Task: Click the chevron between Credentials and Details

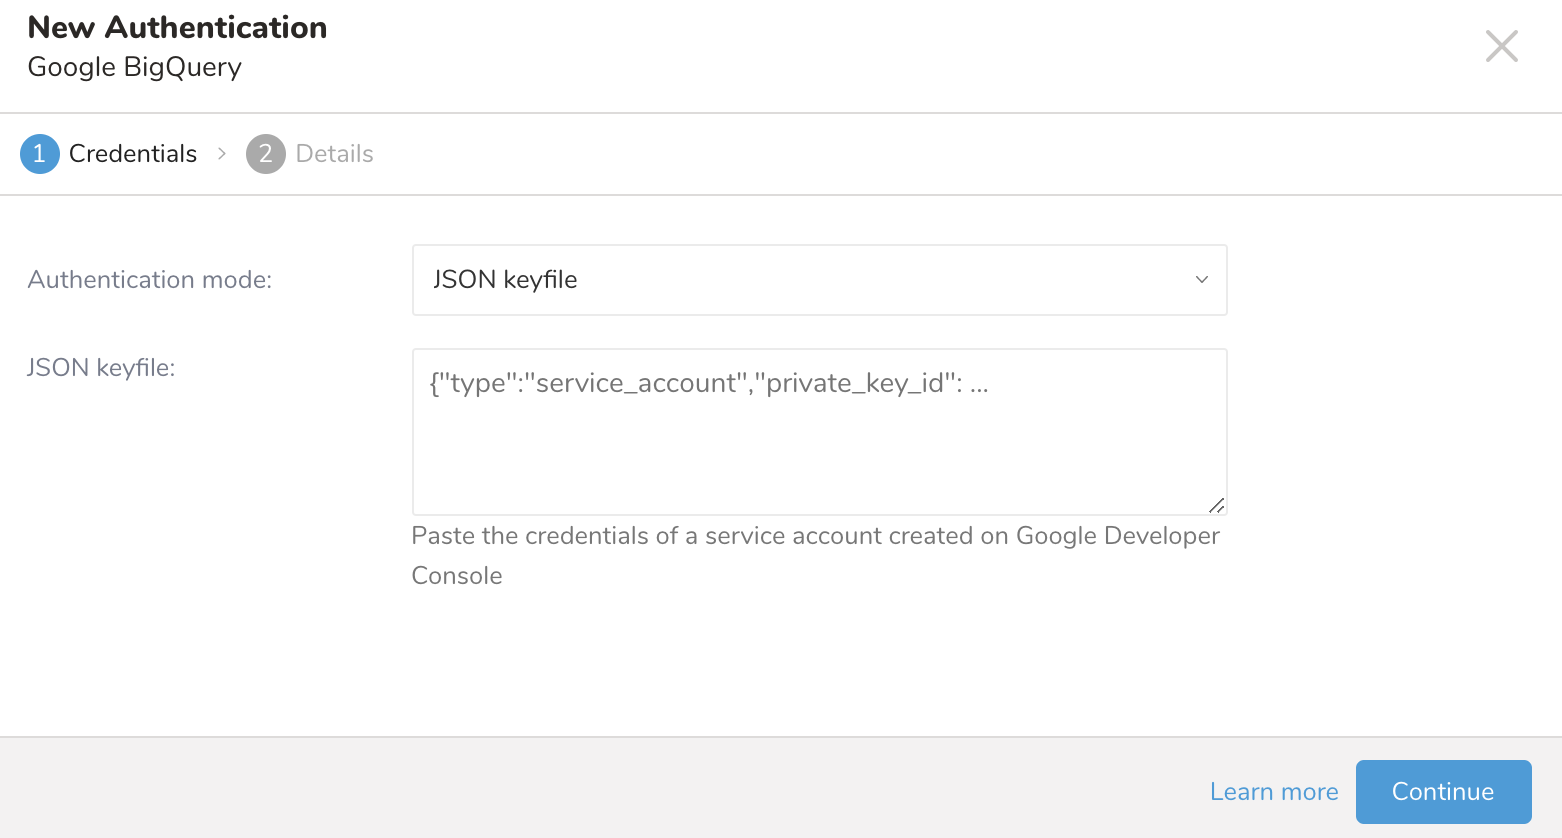Action: tap(222, 154)
